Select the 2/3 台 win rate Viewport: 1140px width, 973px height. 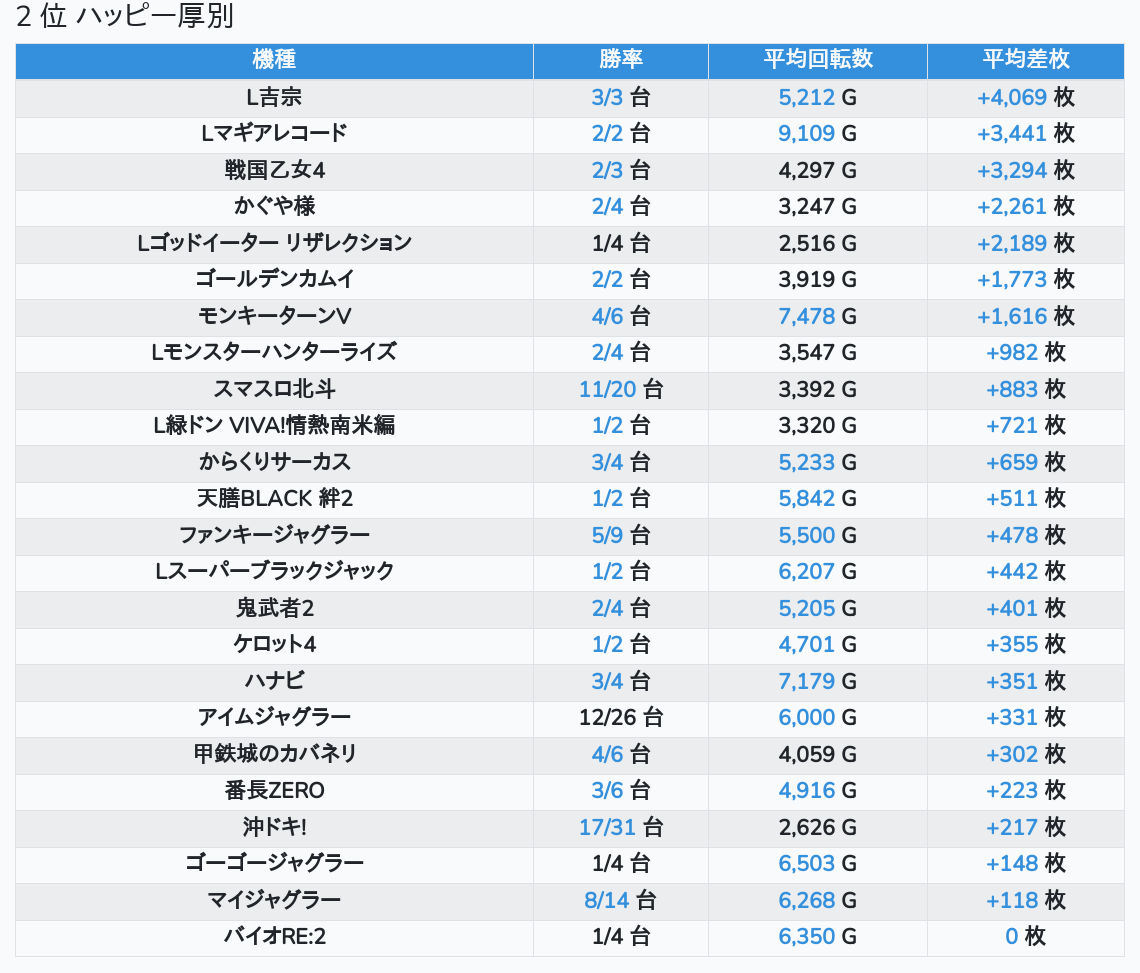pyautogui.click(x=621, y=170)
